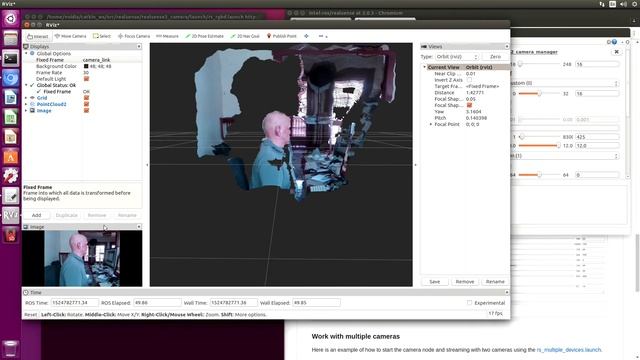The height and width of the screenshot is (360, 640).
Task: Click the Wall Time field
Action: coord(233,303)
